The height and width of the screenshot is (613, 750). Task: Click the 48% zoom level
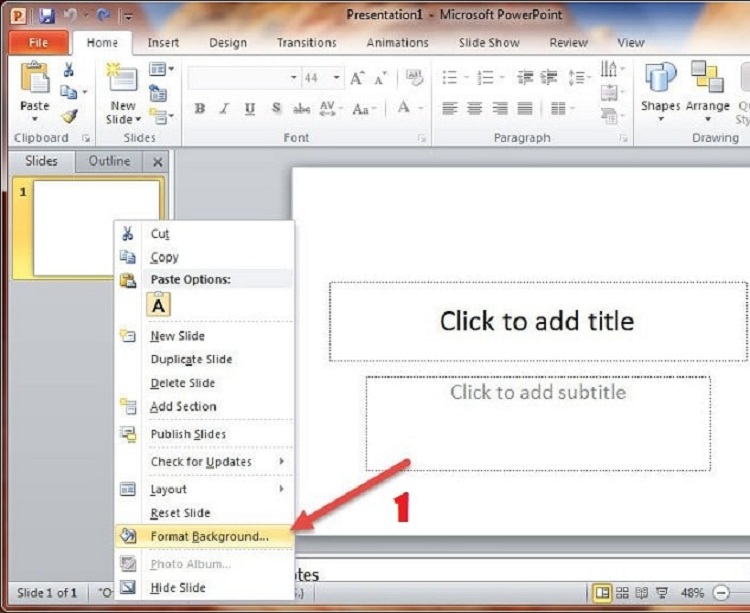(x=692, y=593)
